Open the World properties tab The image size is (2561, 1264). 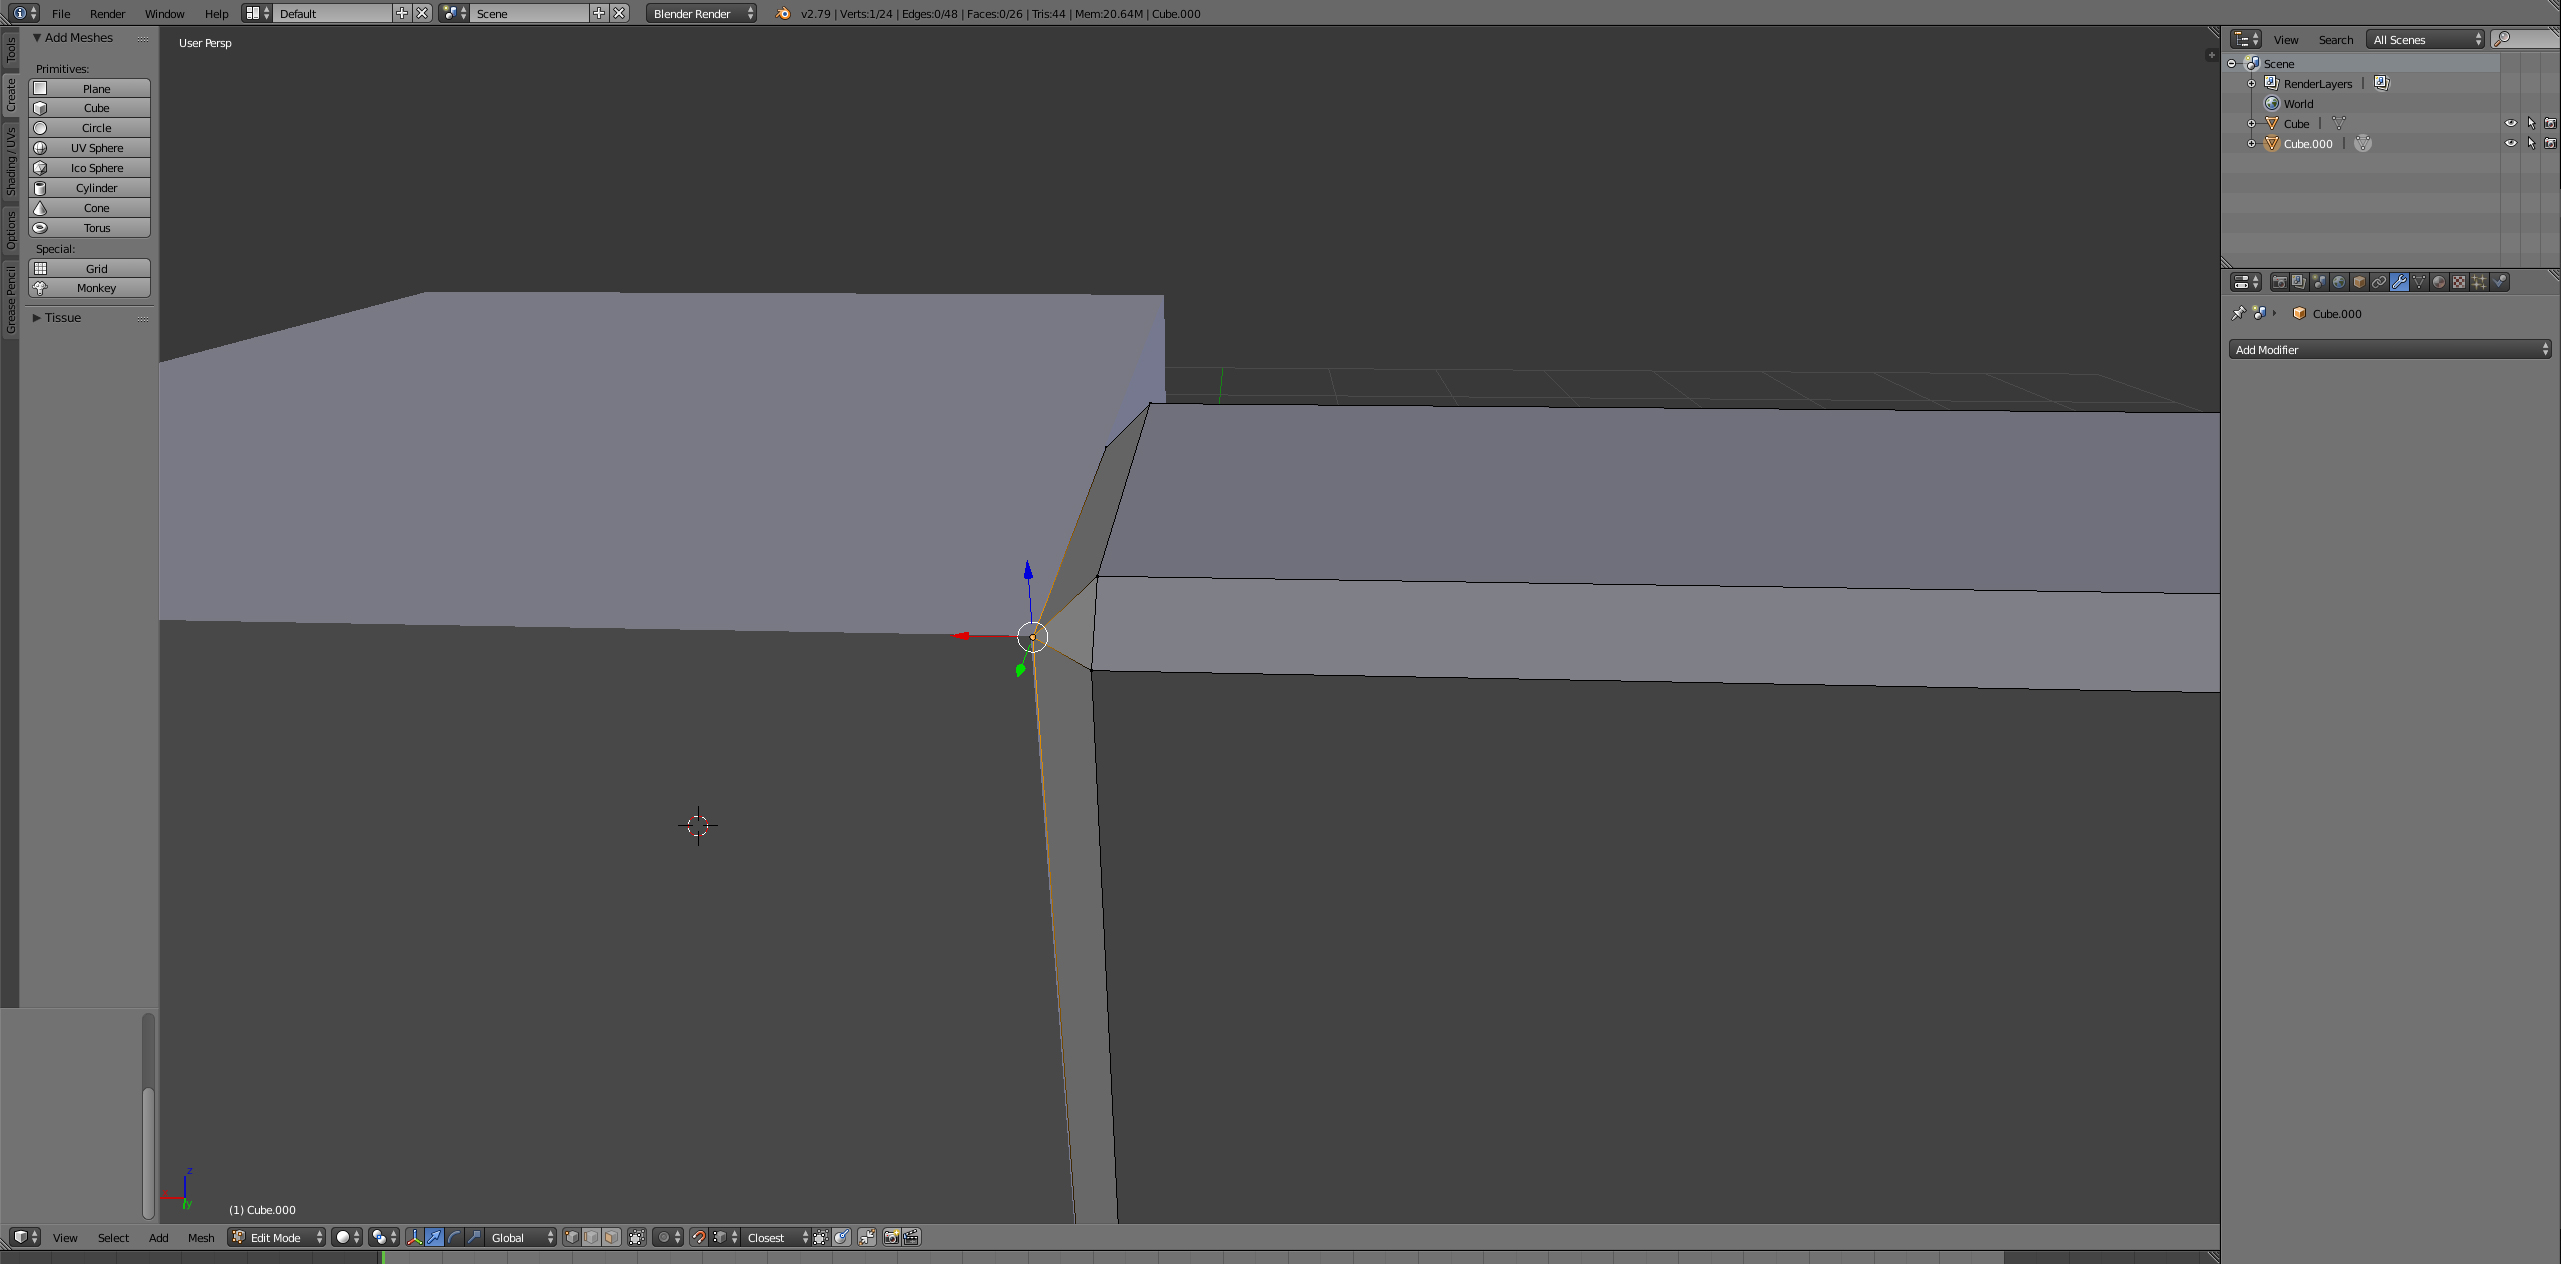click(2340, 282)
